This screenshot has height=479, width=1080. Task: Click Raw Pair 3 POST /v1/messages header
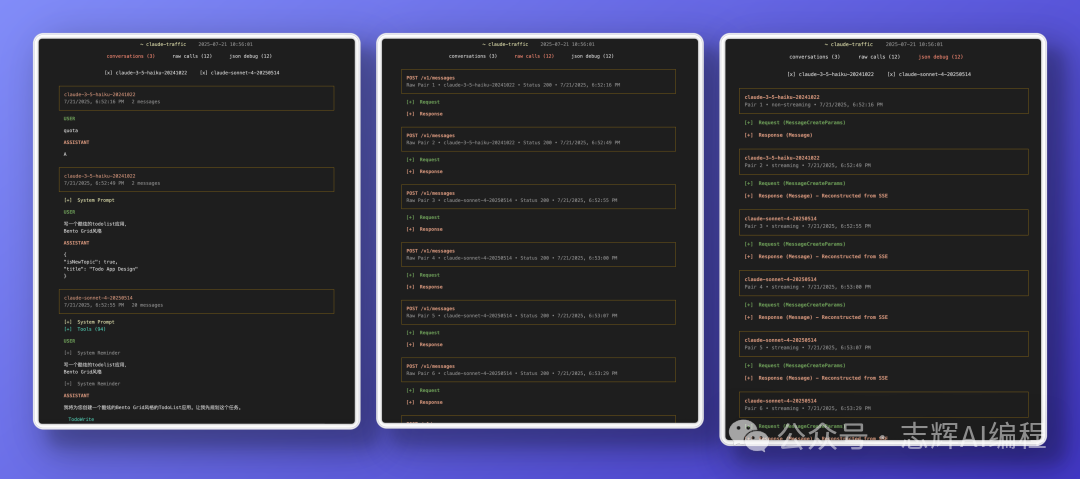538,196
